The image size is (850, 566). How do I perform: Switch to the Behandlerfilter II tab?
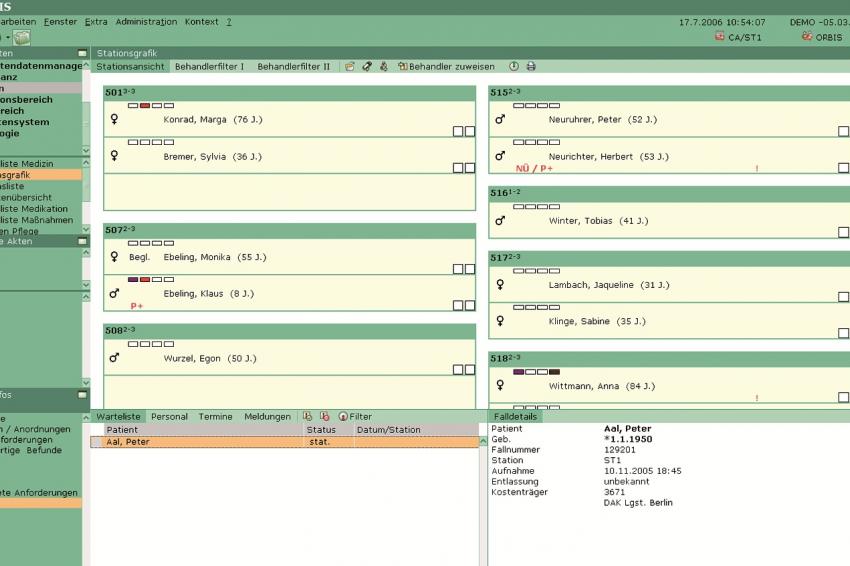(x=293, y=67)
